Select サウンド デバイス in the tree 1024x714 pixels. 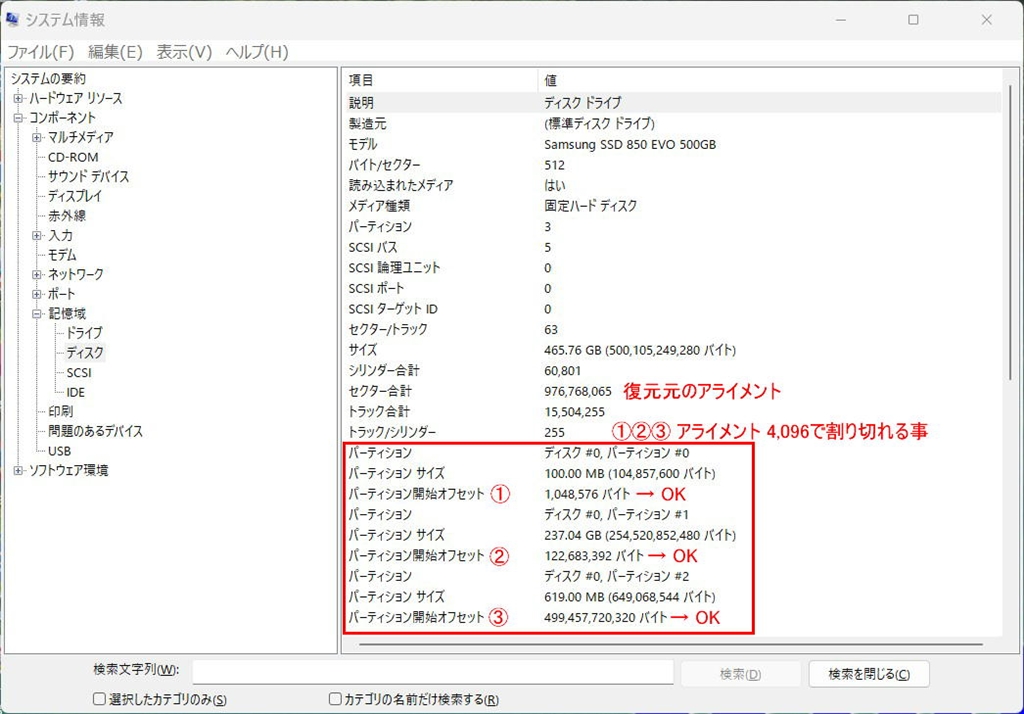pos(88,176)
